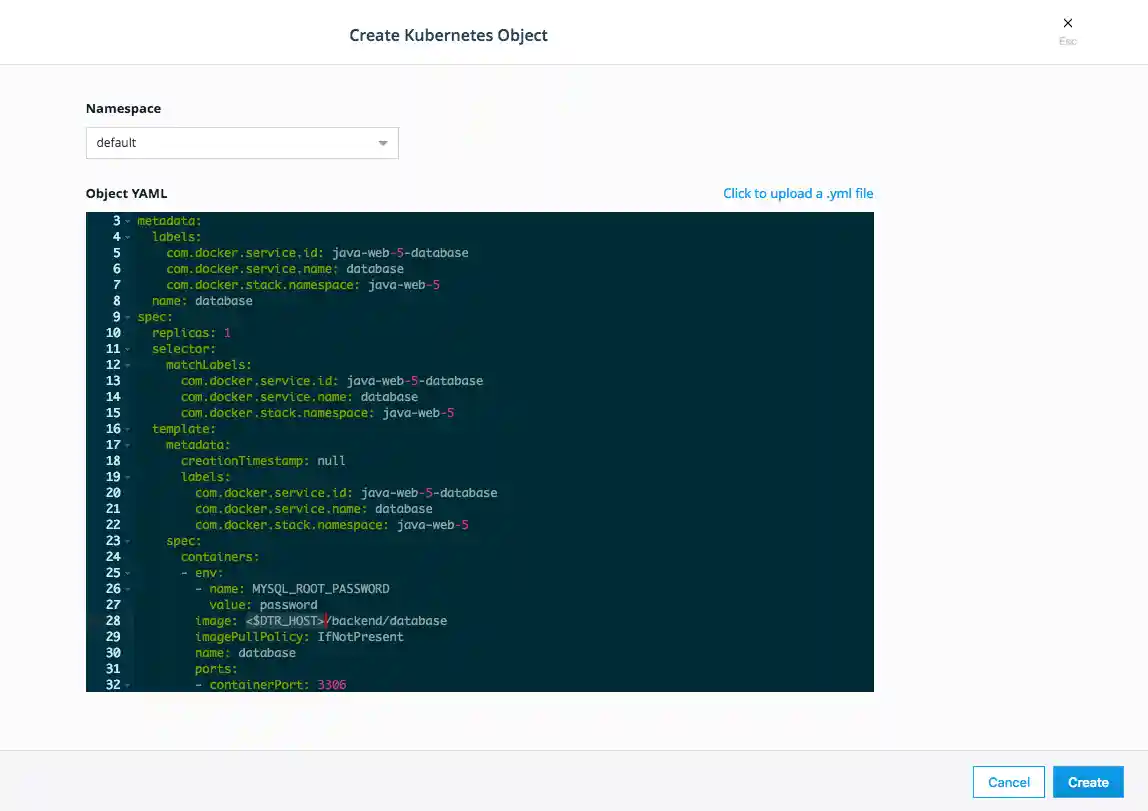Click the replicas value 1

tap(227, 333)
